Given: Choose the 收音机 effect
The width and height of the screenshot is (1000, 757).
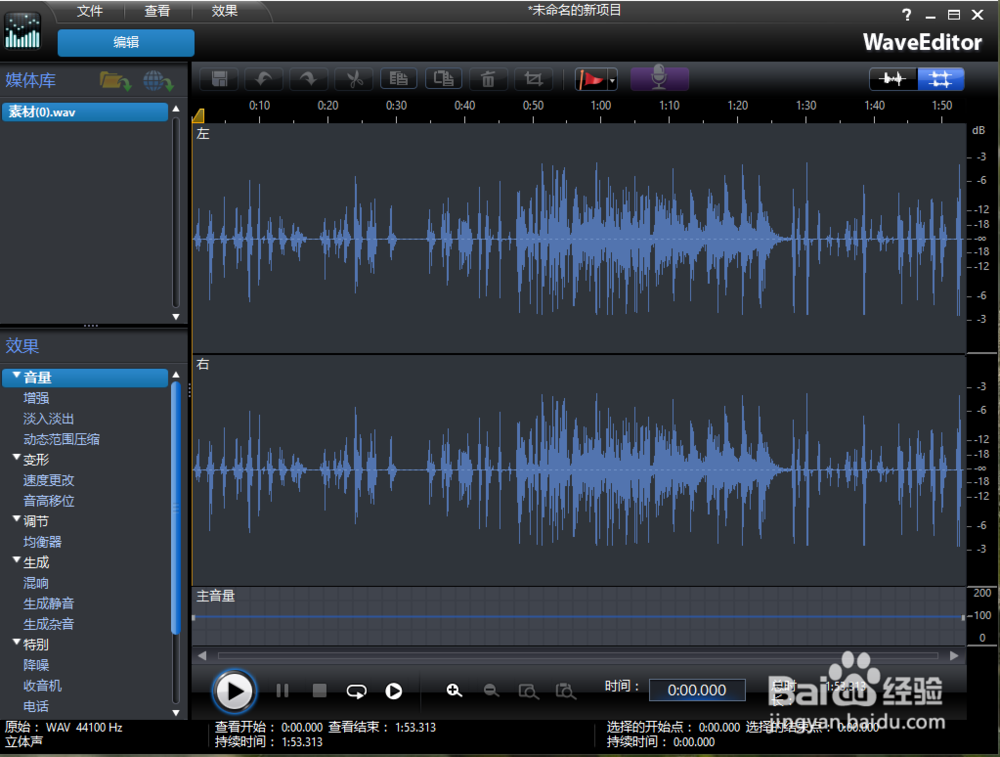Looking at the screenshot, I should point(42,686).
